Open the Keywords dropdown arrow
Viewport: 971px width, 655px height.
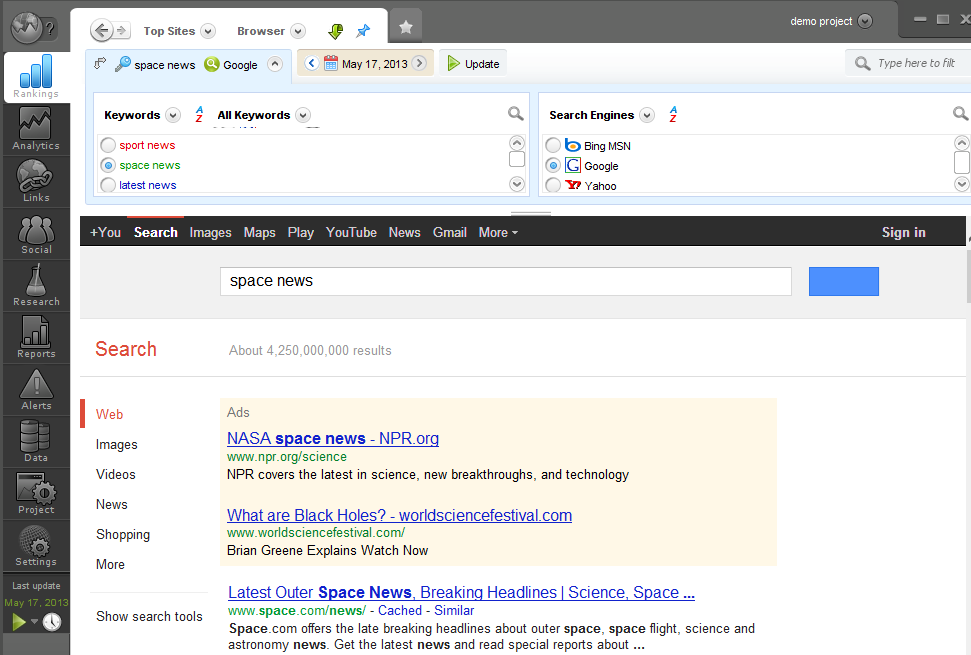(x=173, y=115)
